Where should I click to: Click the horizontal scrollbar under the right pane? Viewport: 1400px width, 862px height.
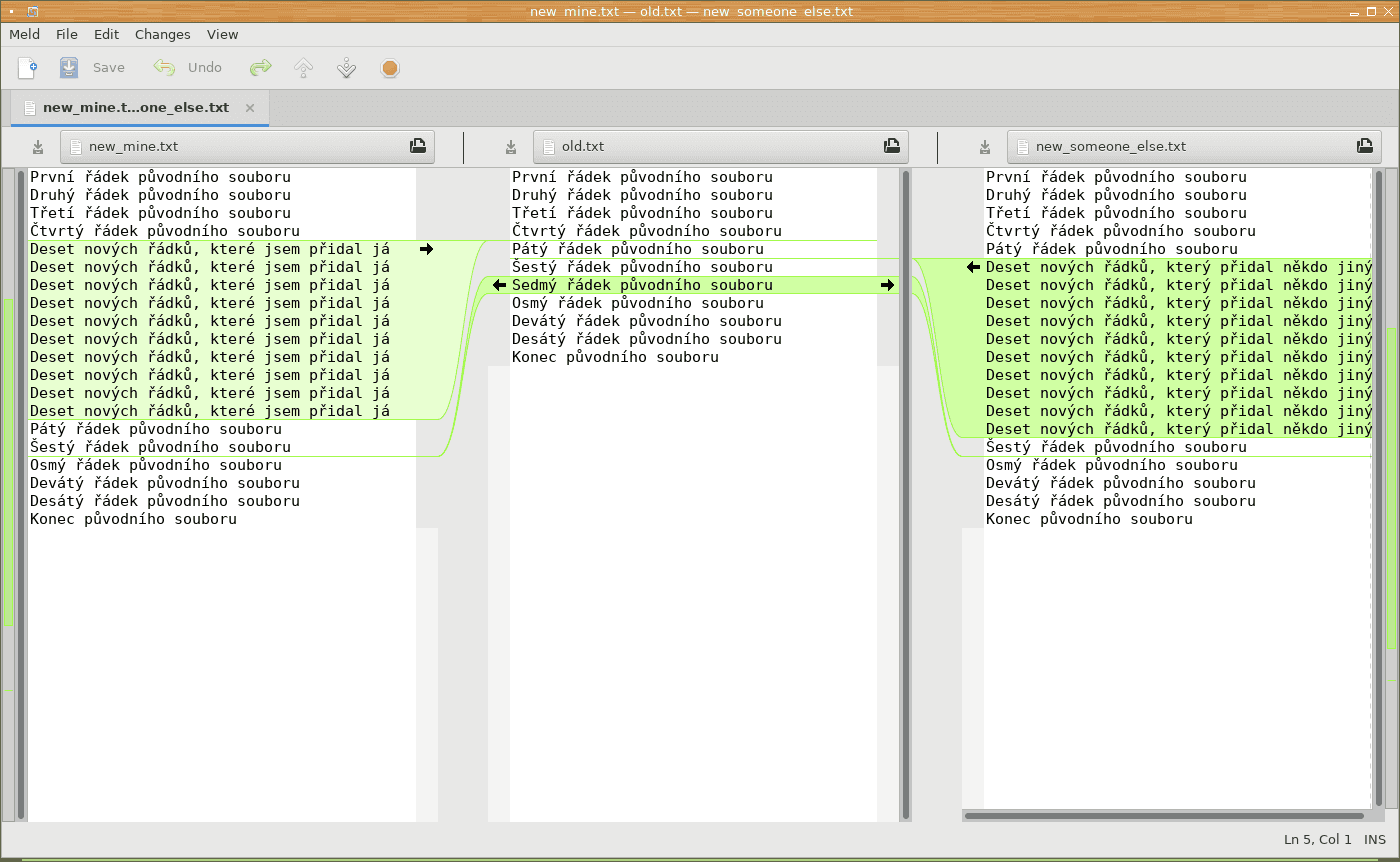pyautogui.click(x=1164, y=816)
